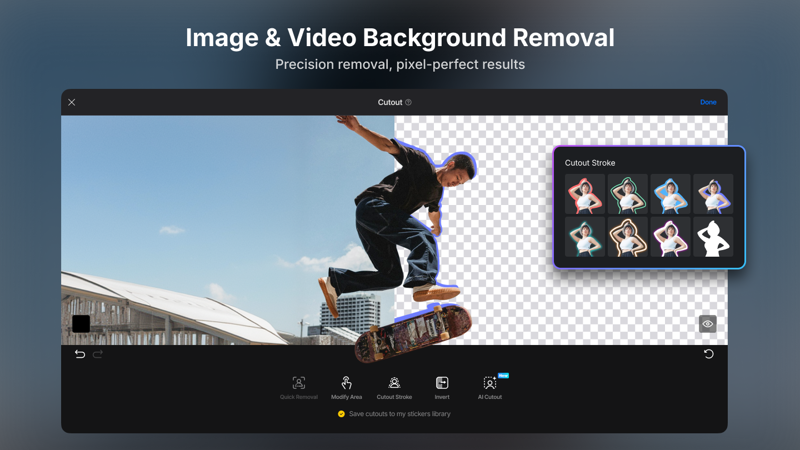Click the New badge on AI Cutout

[x=503, y=376]
